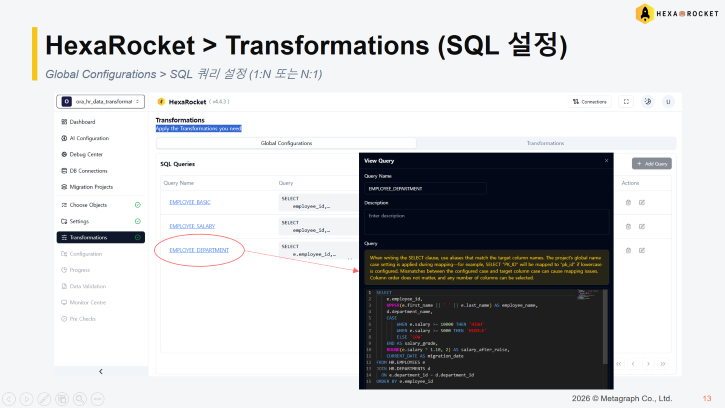Open Migration Projects page
Viewport: 725px width, 408px height.
tap(91, 187)
